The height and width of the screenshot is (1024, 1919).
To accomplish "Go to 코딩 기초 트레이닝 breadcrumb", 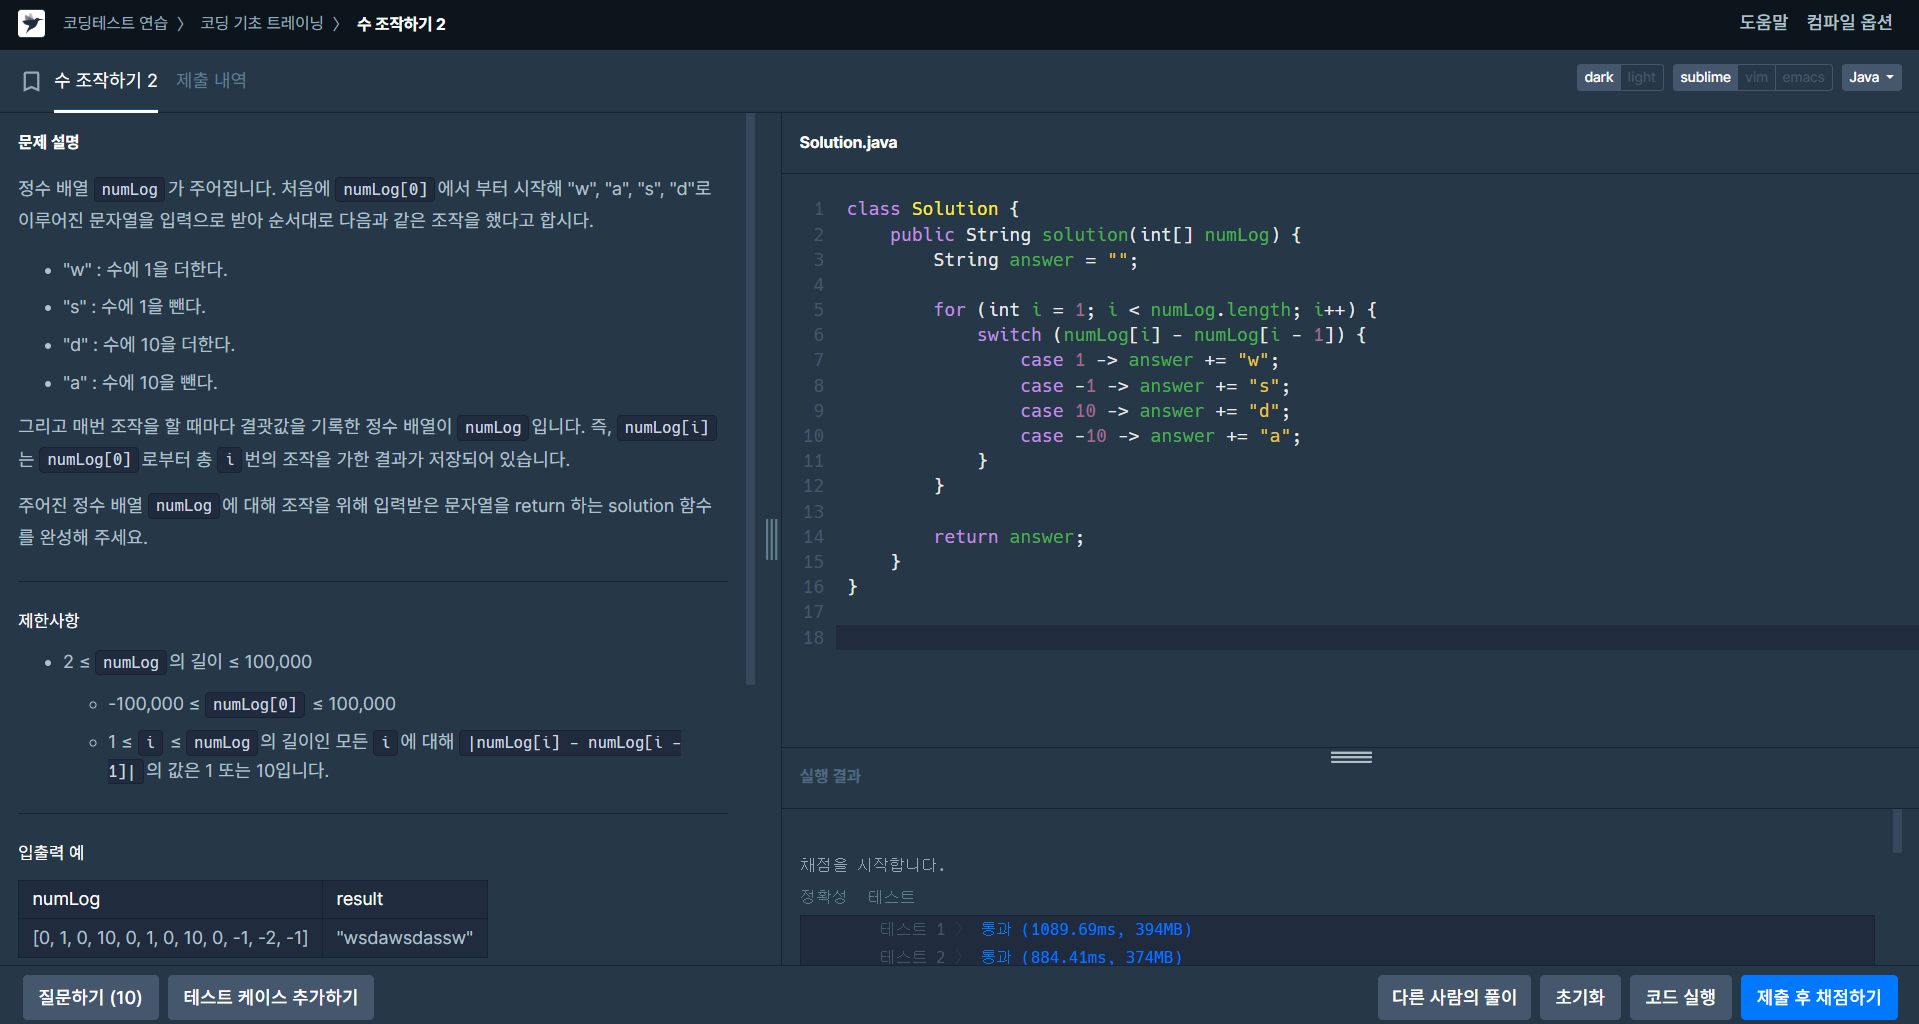I will [x=262, y=23].
